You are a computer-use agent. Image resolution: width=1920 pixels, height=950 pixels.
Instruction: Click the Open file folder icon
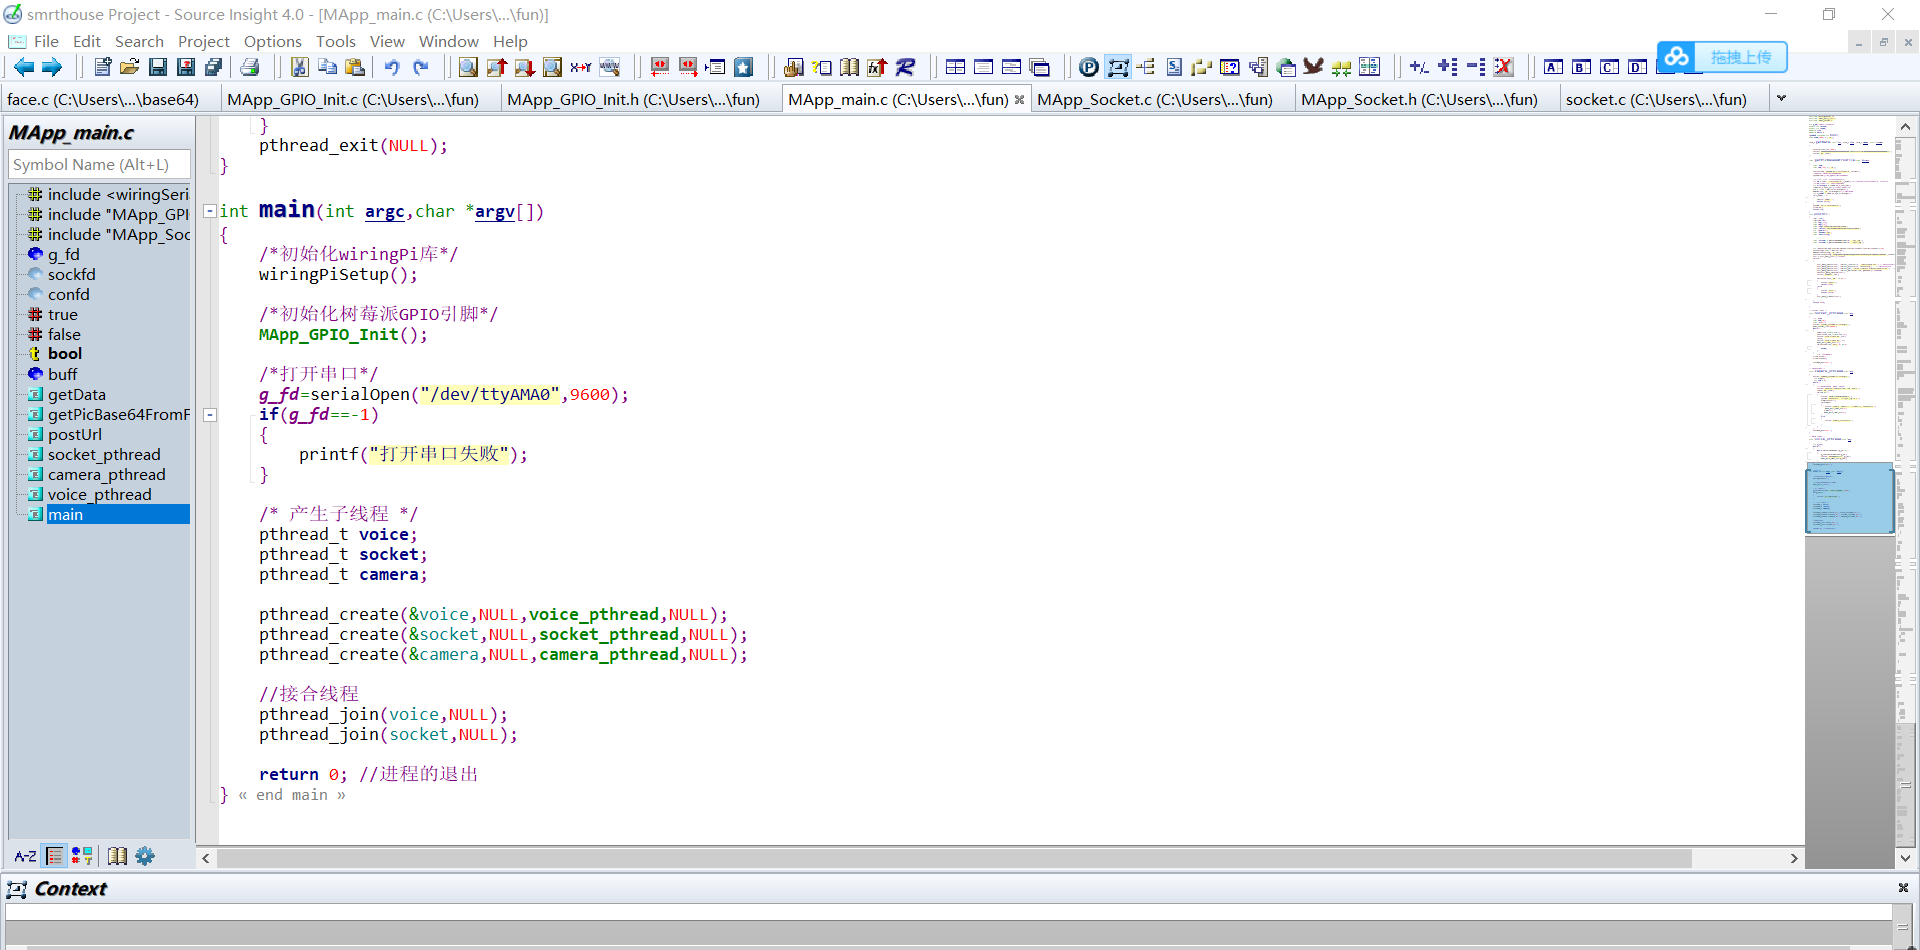tap(130, 67)
